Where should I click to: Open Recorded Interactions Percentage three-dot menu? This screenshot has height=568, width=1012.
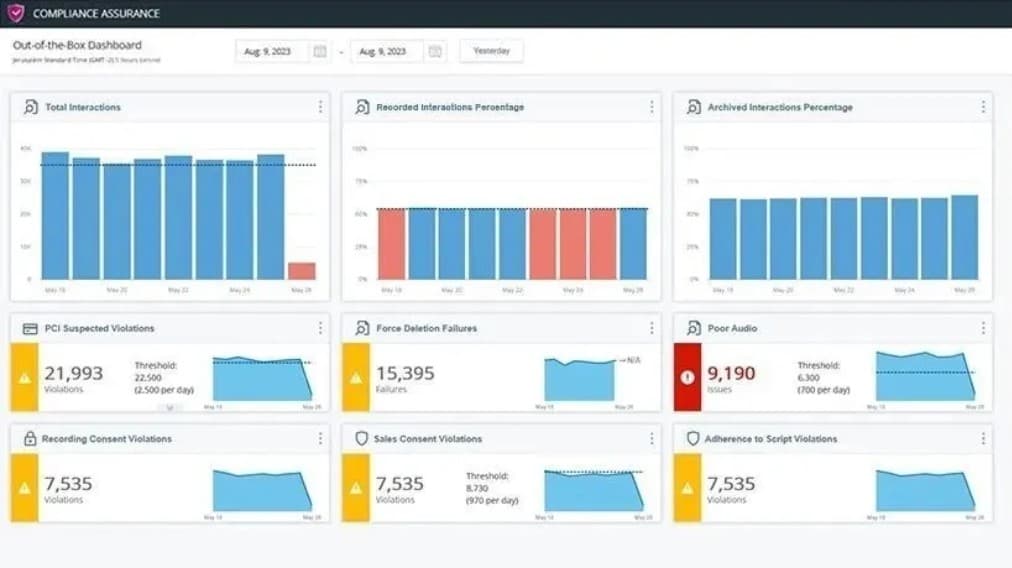[652, 107]
